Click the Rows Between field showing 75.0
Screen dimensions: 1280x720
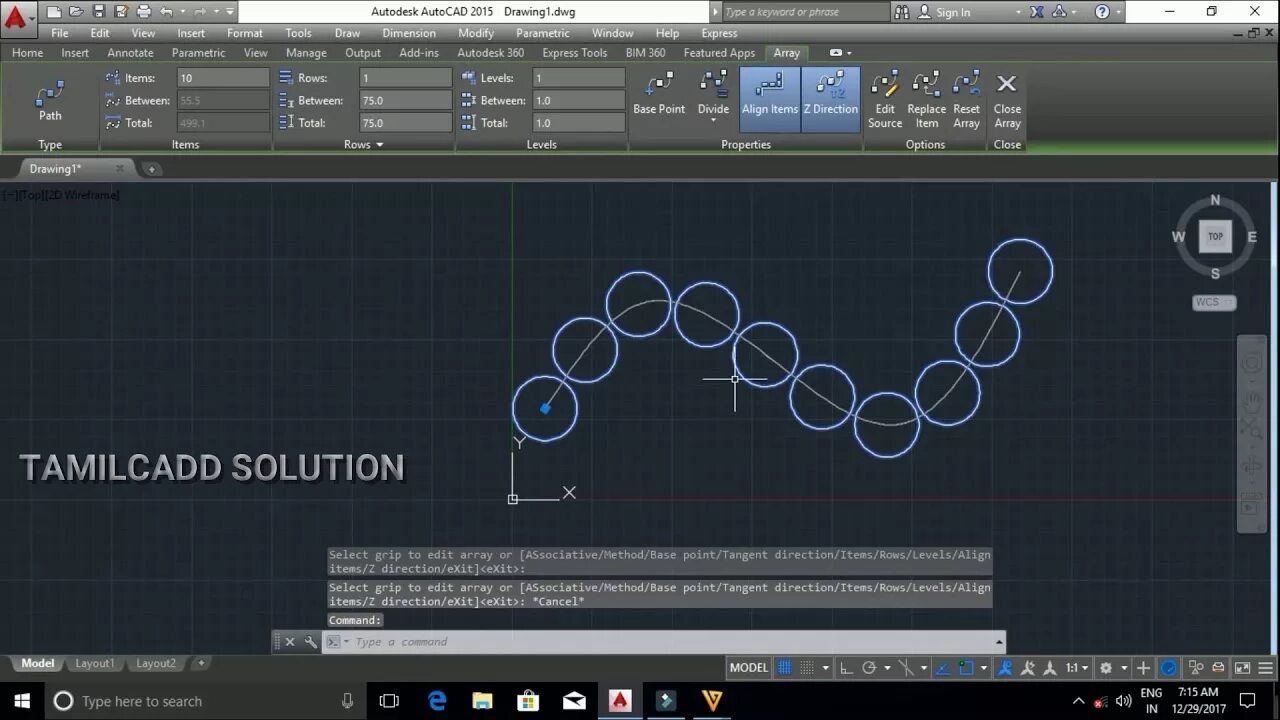pyautogui.click(x=405, y=100)
